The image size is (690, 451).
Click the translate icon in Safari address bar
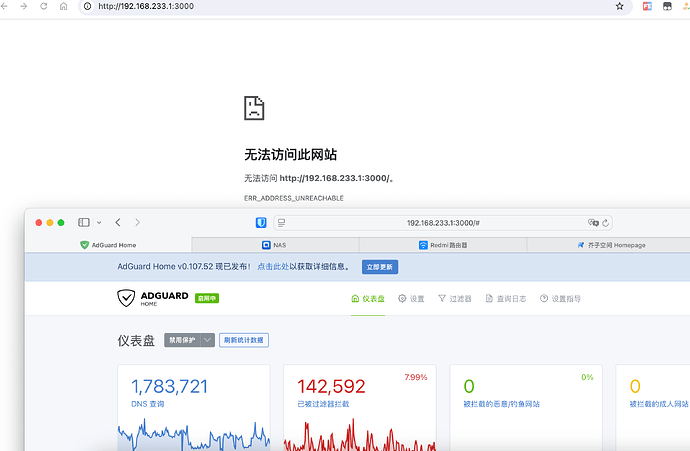click(x=593, y=223)
